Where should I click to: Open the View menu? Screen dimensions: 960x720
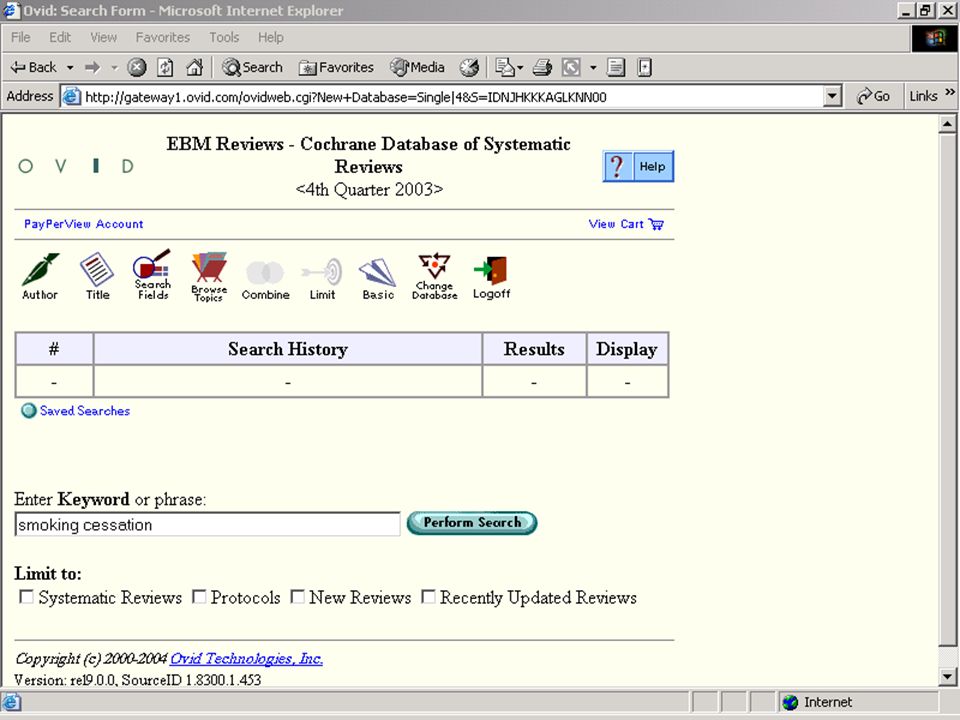pos(103,37)
